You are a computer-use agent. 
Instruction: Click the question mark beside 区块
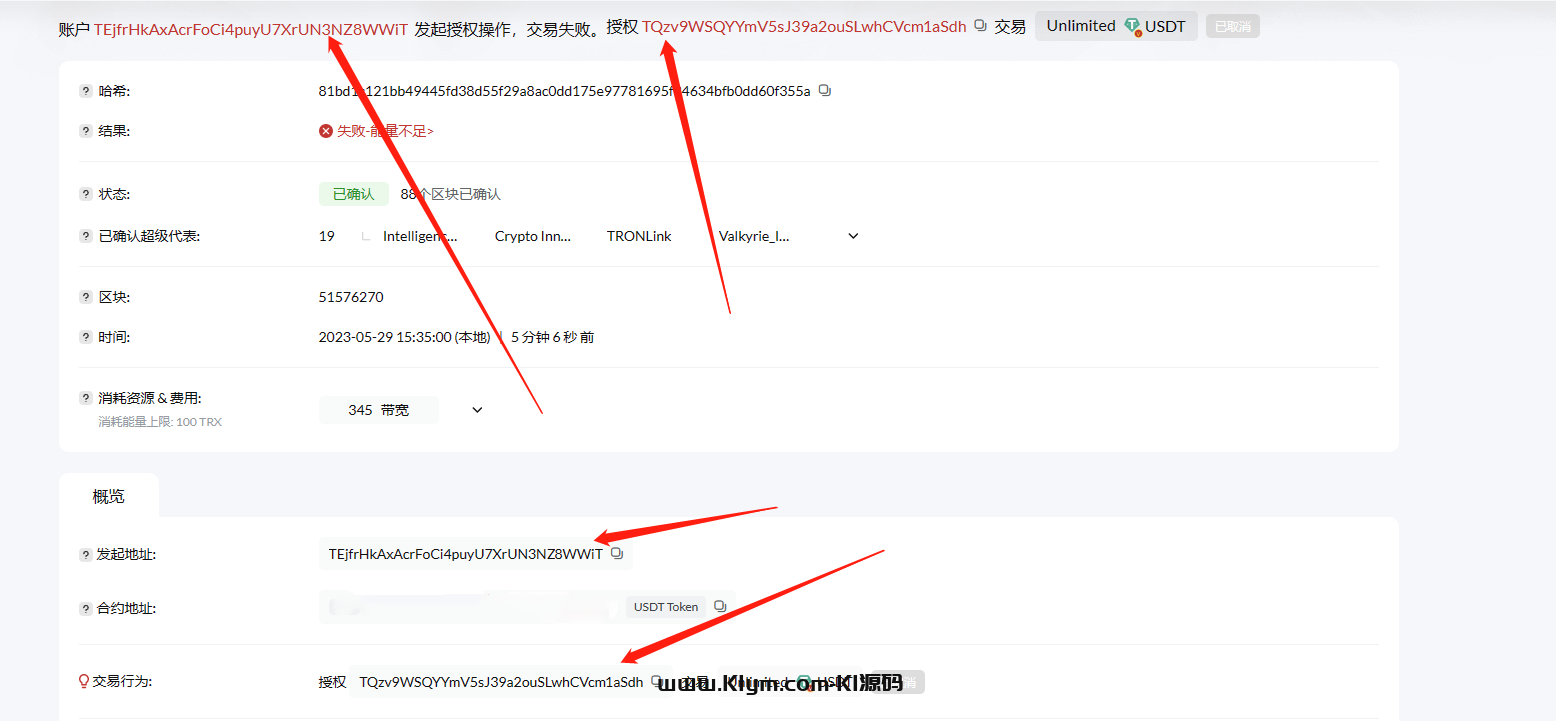pos(86,297)
